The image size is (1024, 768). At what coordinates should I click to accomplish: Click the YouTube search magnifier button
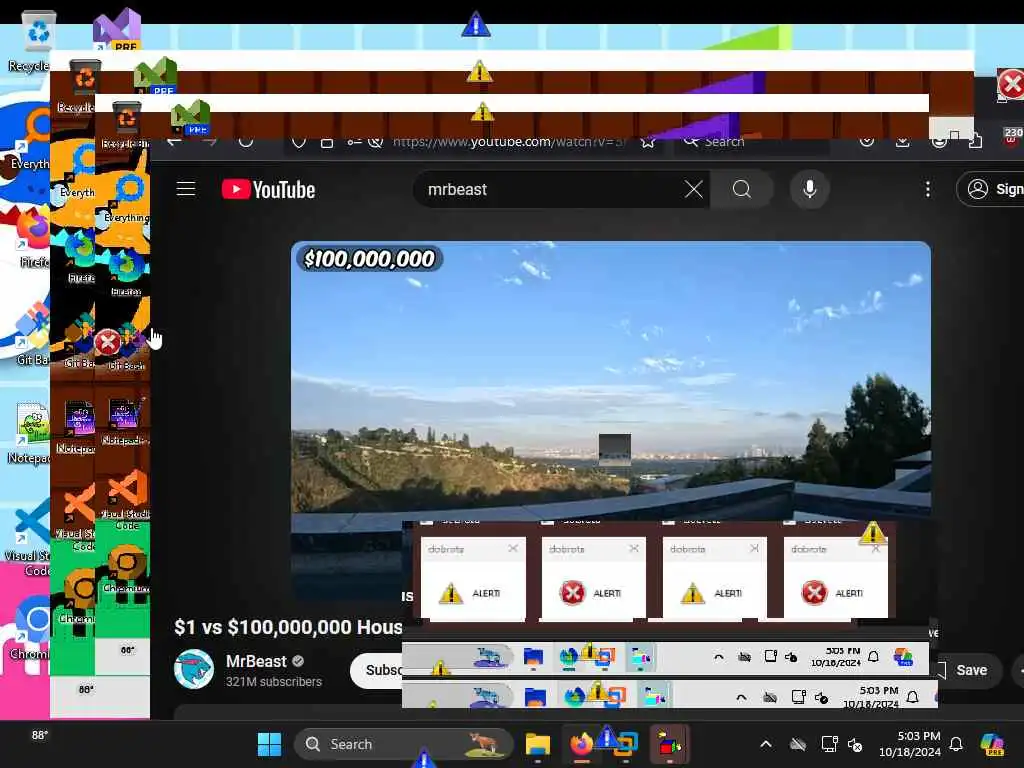(x=742, y=189)
